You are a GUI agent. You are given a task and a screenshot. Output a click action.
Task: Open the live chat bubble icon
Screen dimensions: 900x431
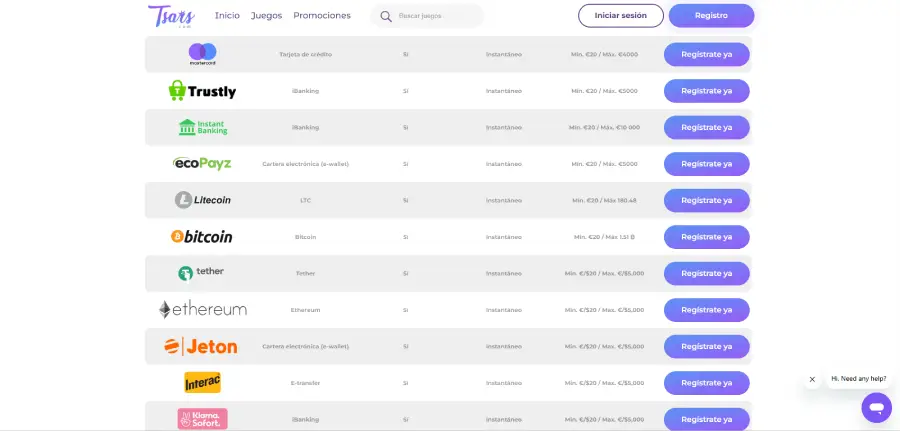pyautogui.click(x=876, y=407)
